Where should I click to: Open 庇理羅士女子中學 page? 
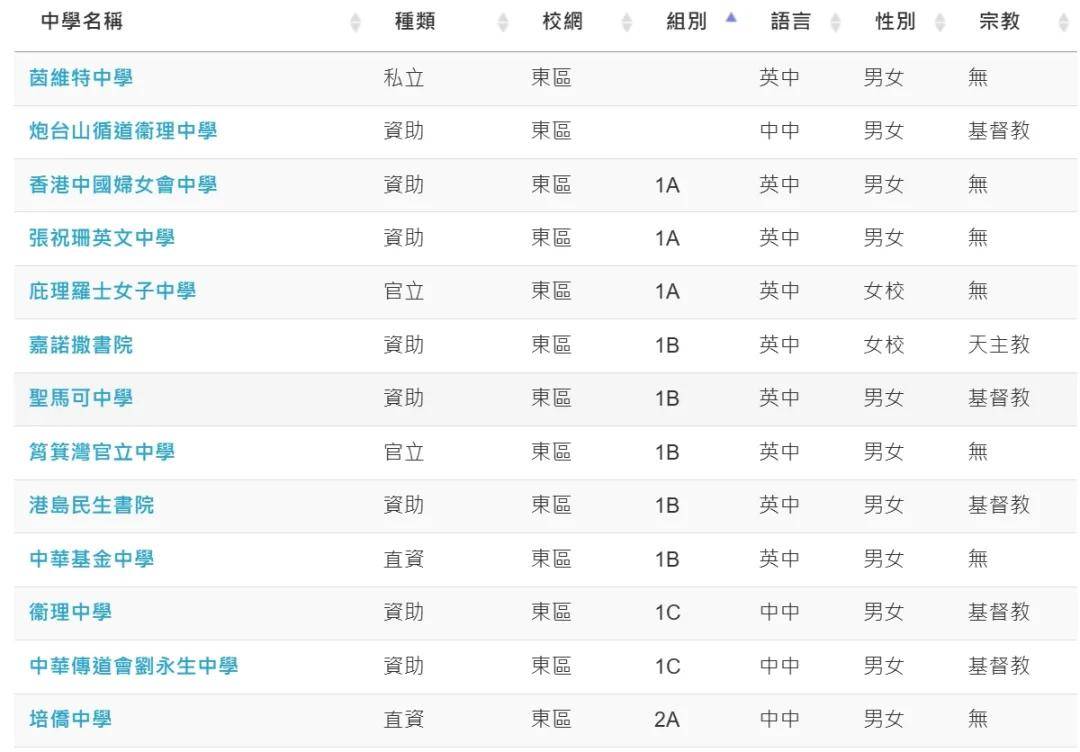pos(112,291)
